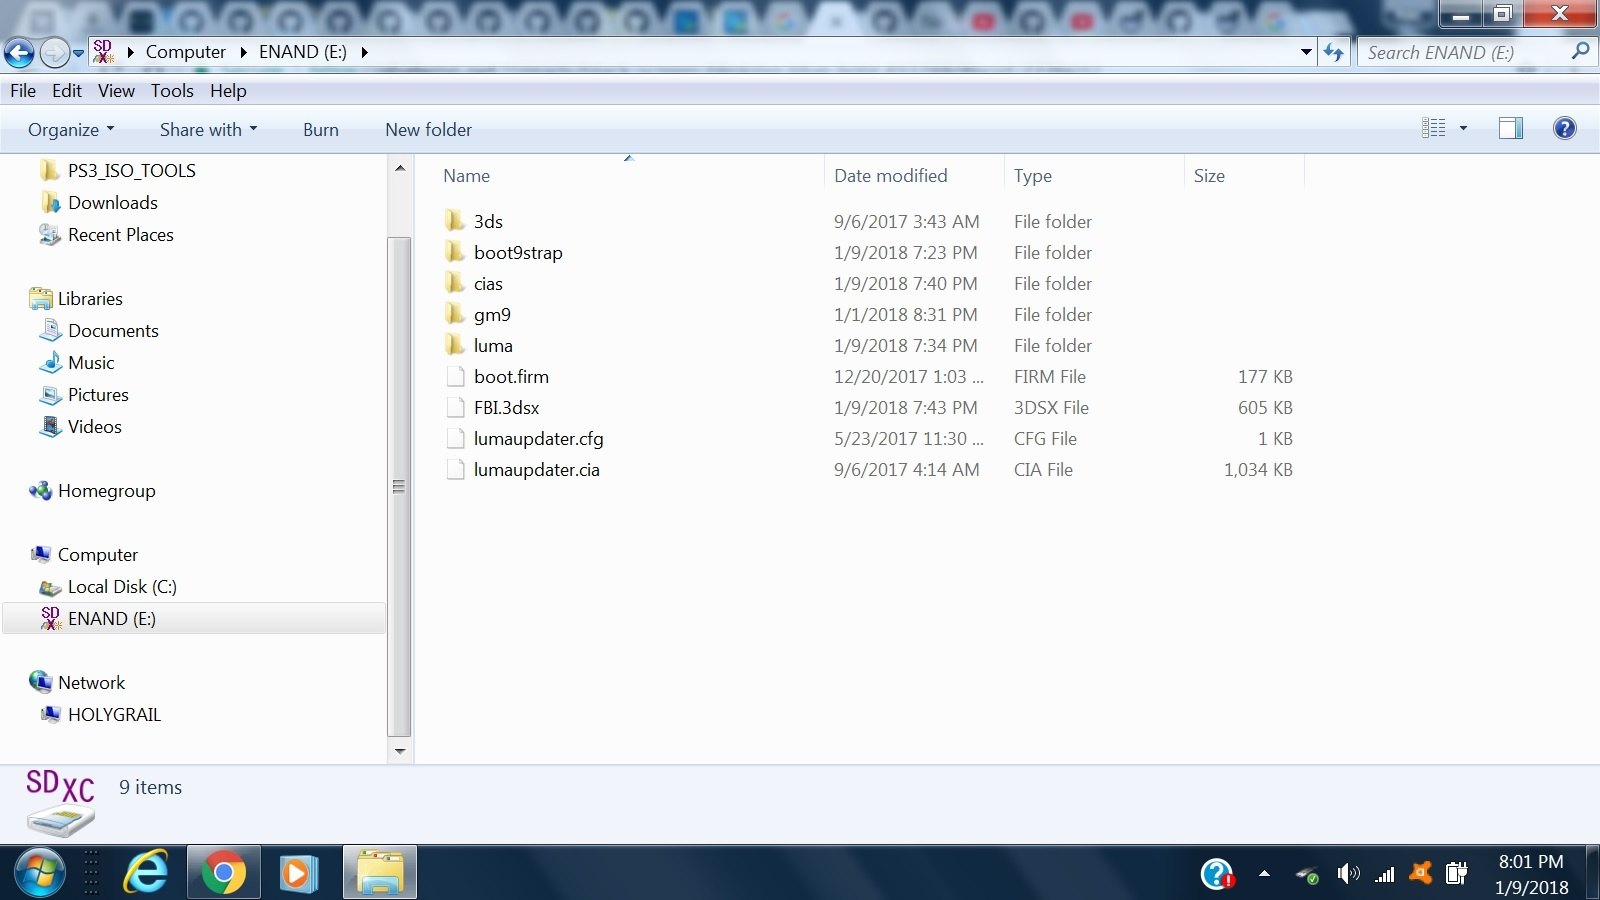The image size is (1600, 900).
Task: Click the Forward navigation arrow
Action: point(54,52)
